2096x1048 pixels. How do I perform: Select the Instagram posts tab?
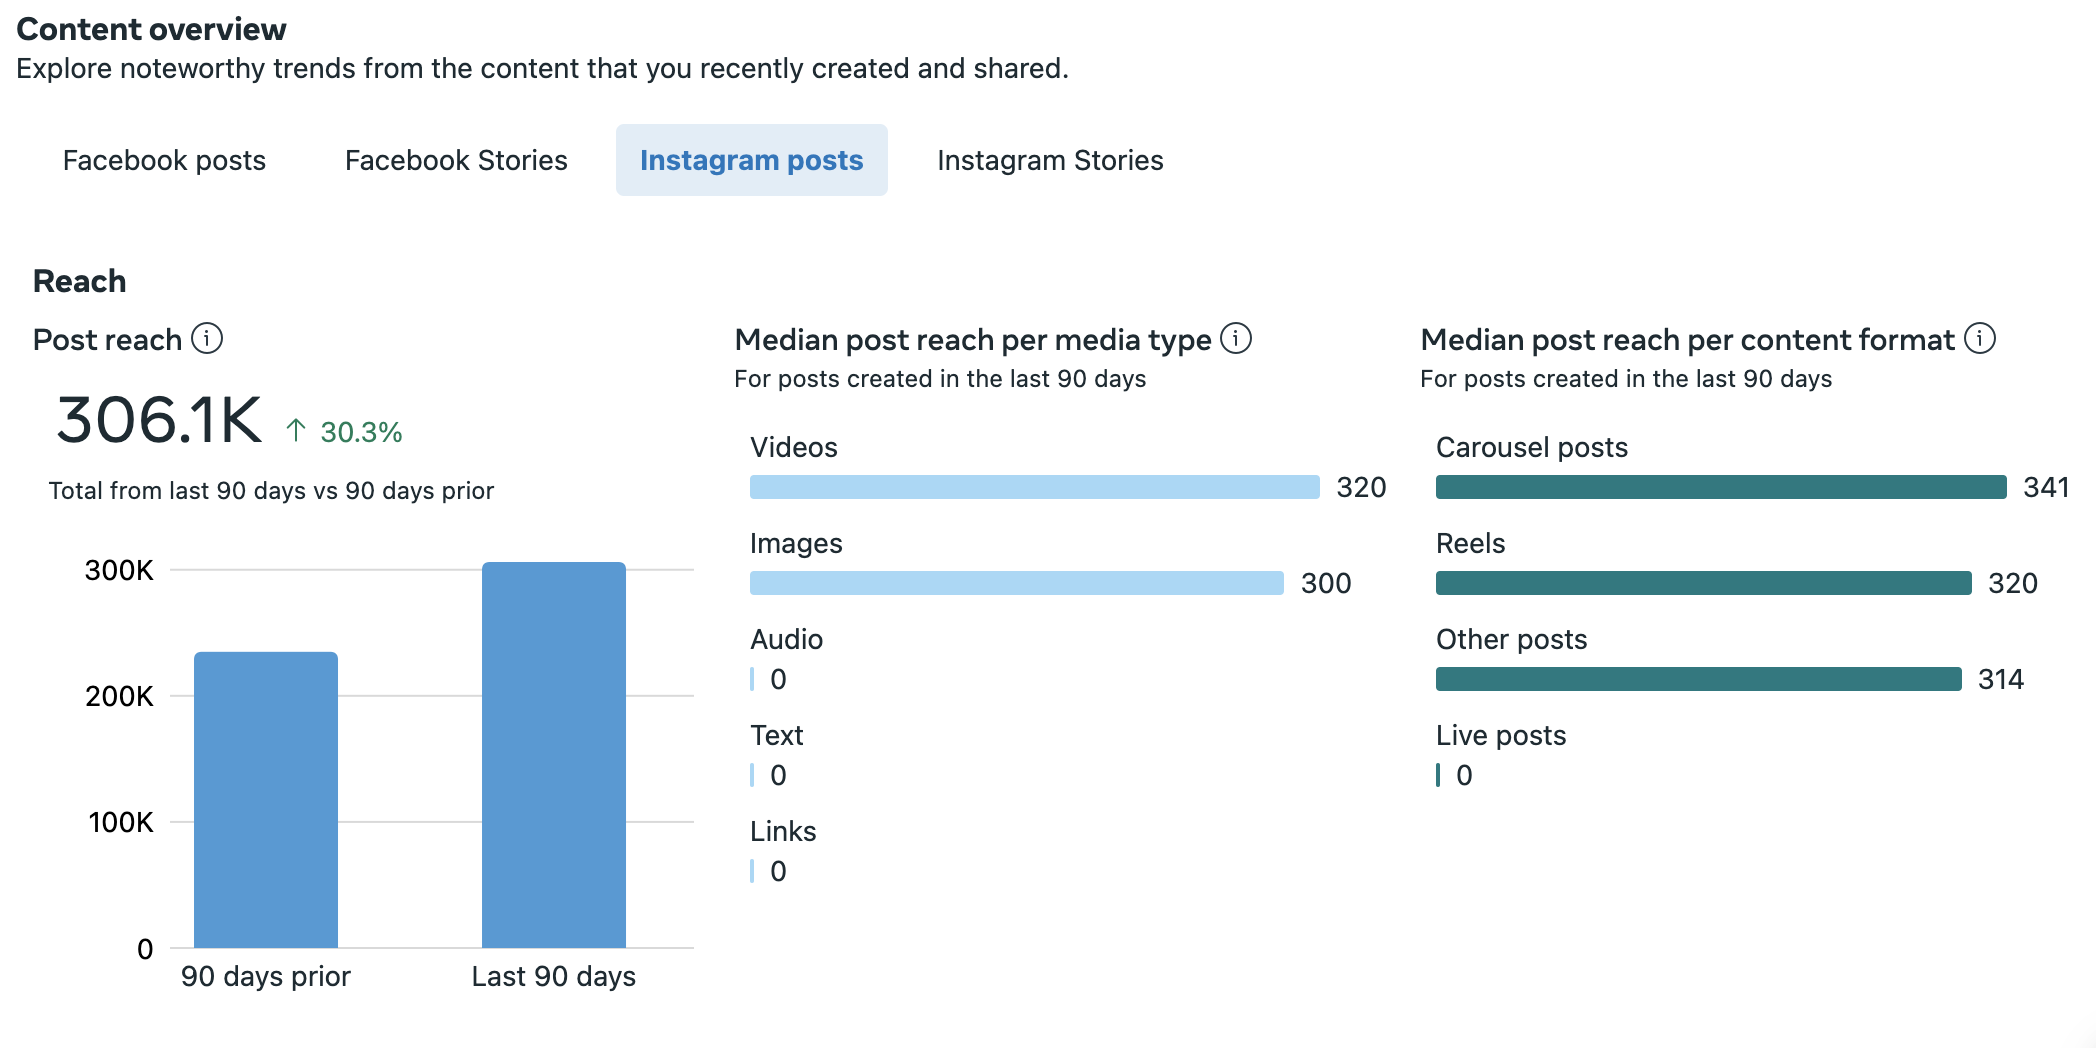[x=751, y=160]
